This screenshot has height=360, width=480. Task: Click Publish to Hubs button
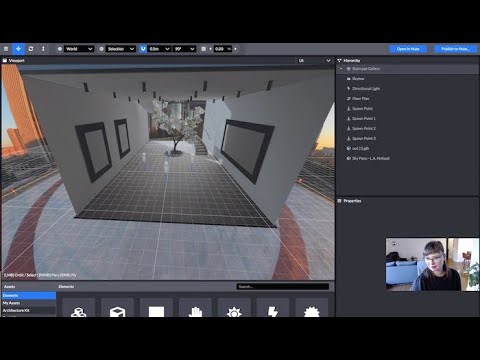pos(456,49)
